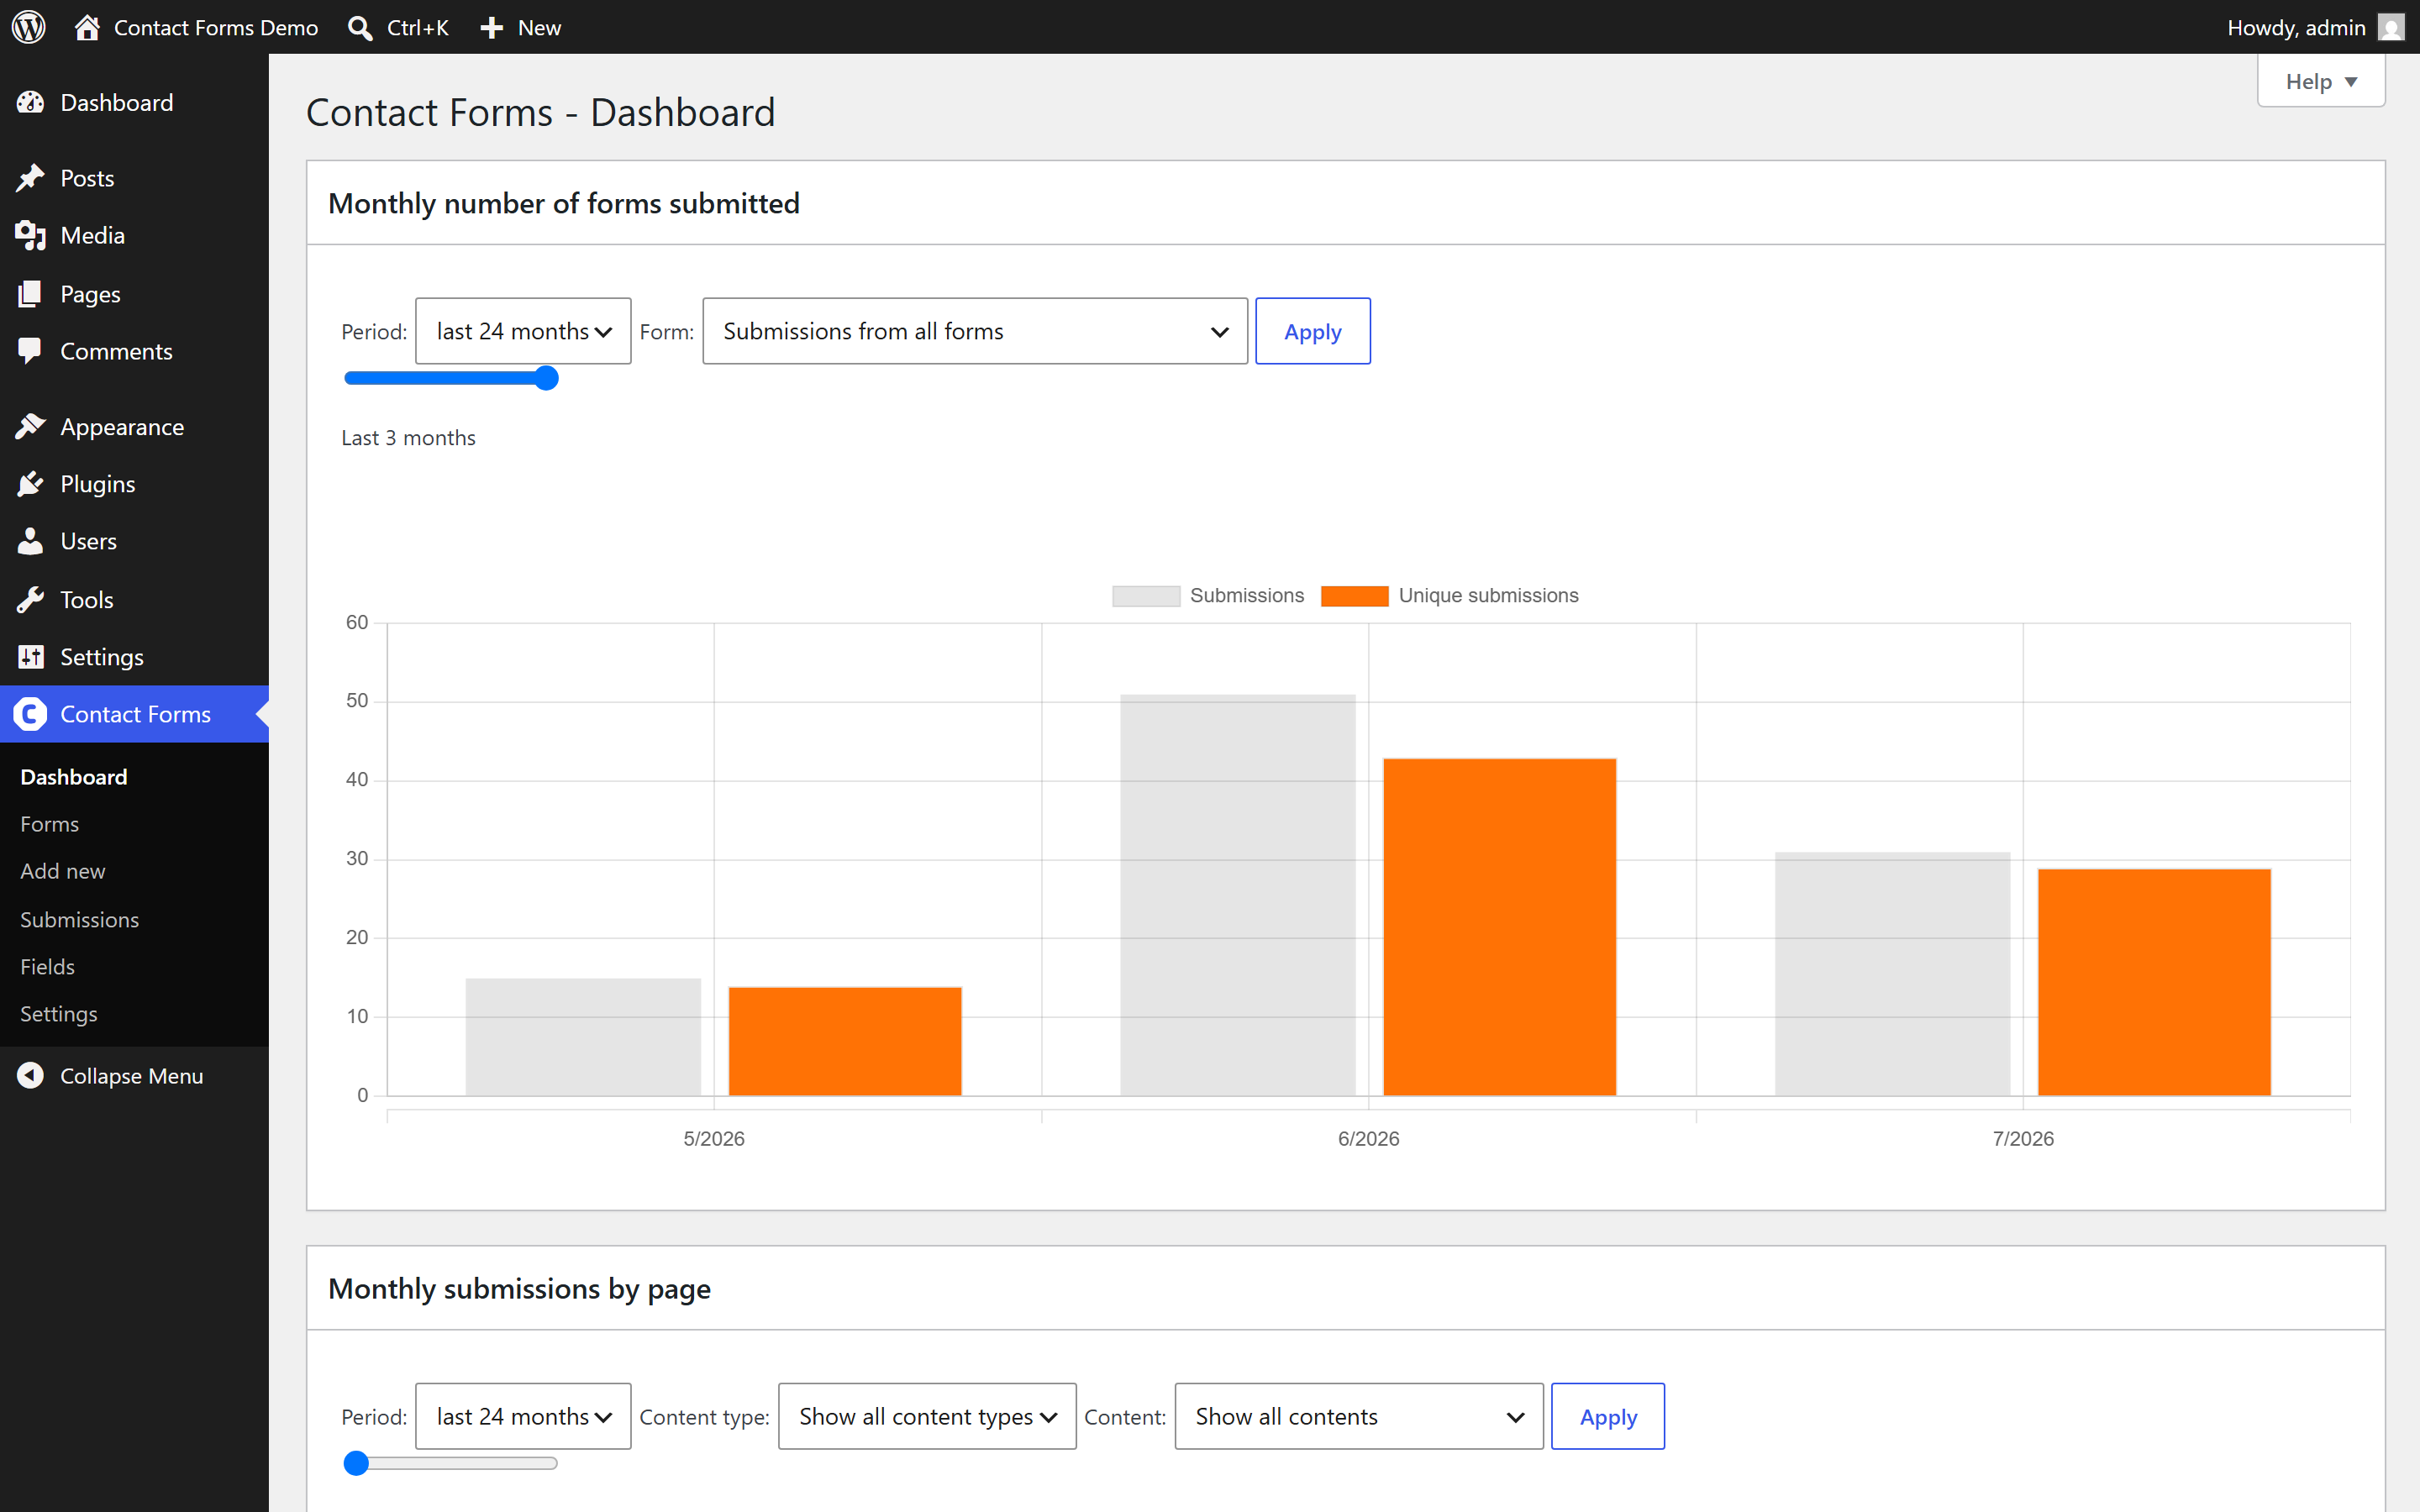Expand the Help tab
Screen dimensions: 2420x1512
point(2321,82)
